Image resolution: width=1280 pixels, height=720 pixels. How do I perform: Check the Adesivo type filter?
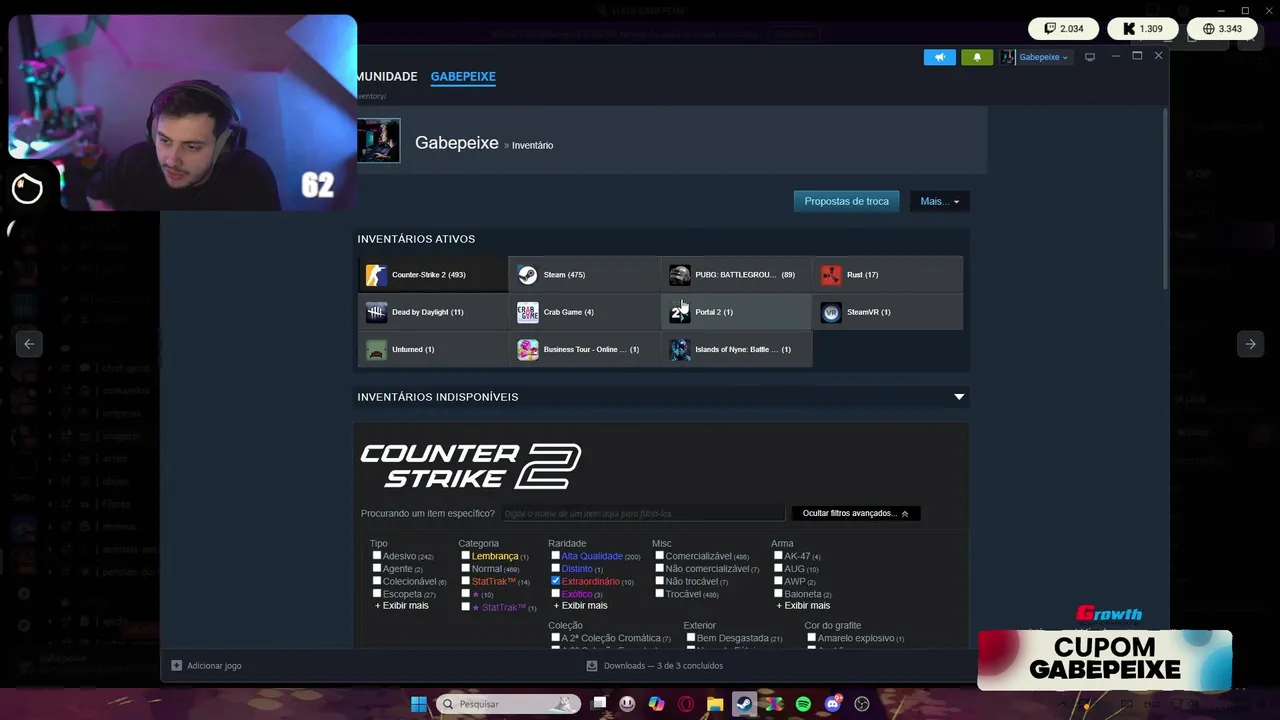[x=377, y=556]
